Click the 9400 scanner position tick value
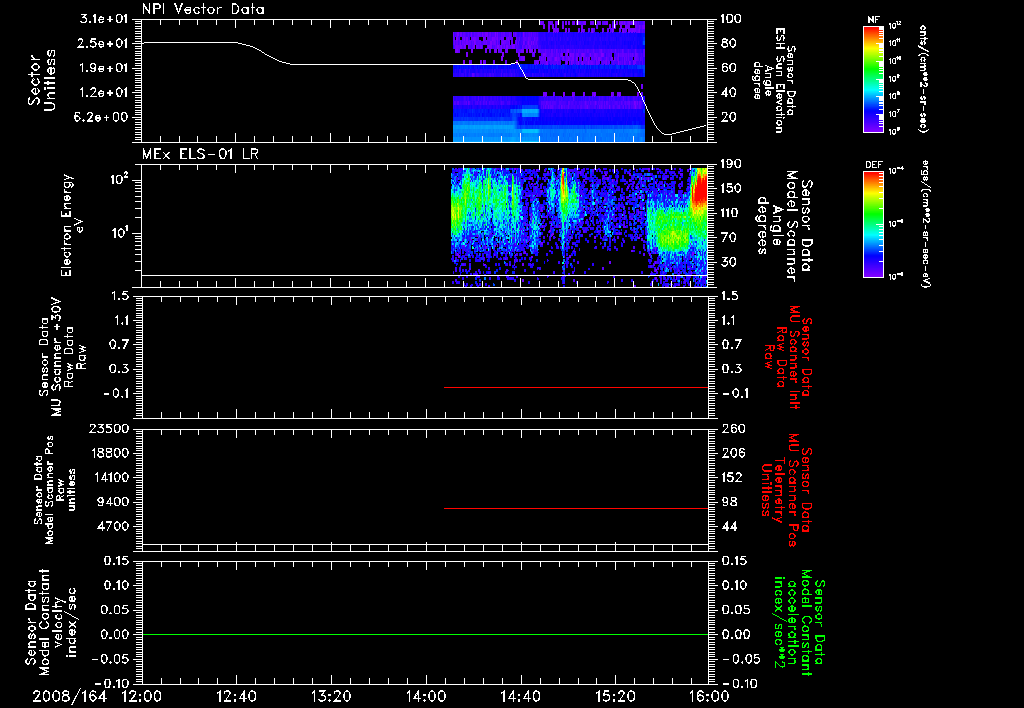The height and width of the screenshot is (708, 1024). tap(113, 502)
